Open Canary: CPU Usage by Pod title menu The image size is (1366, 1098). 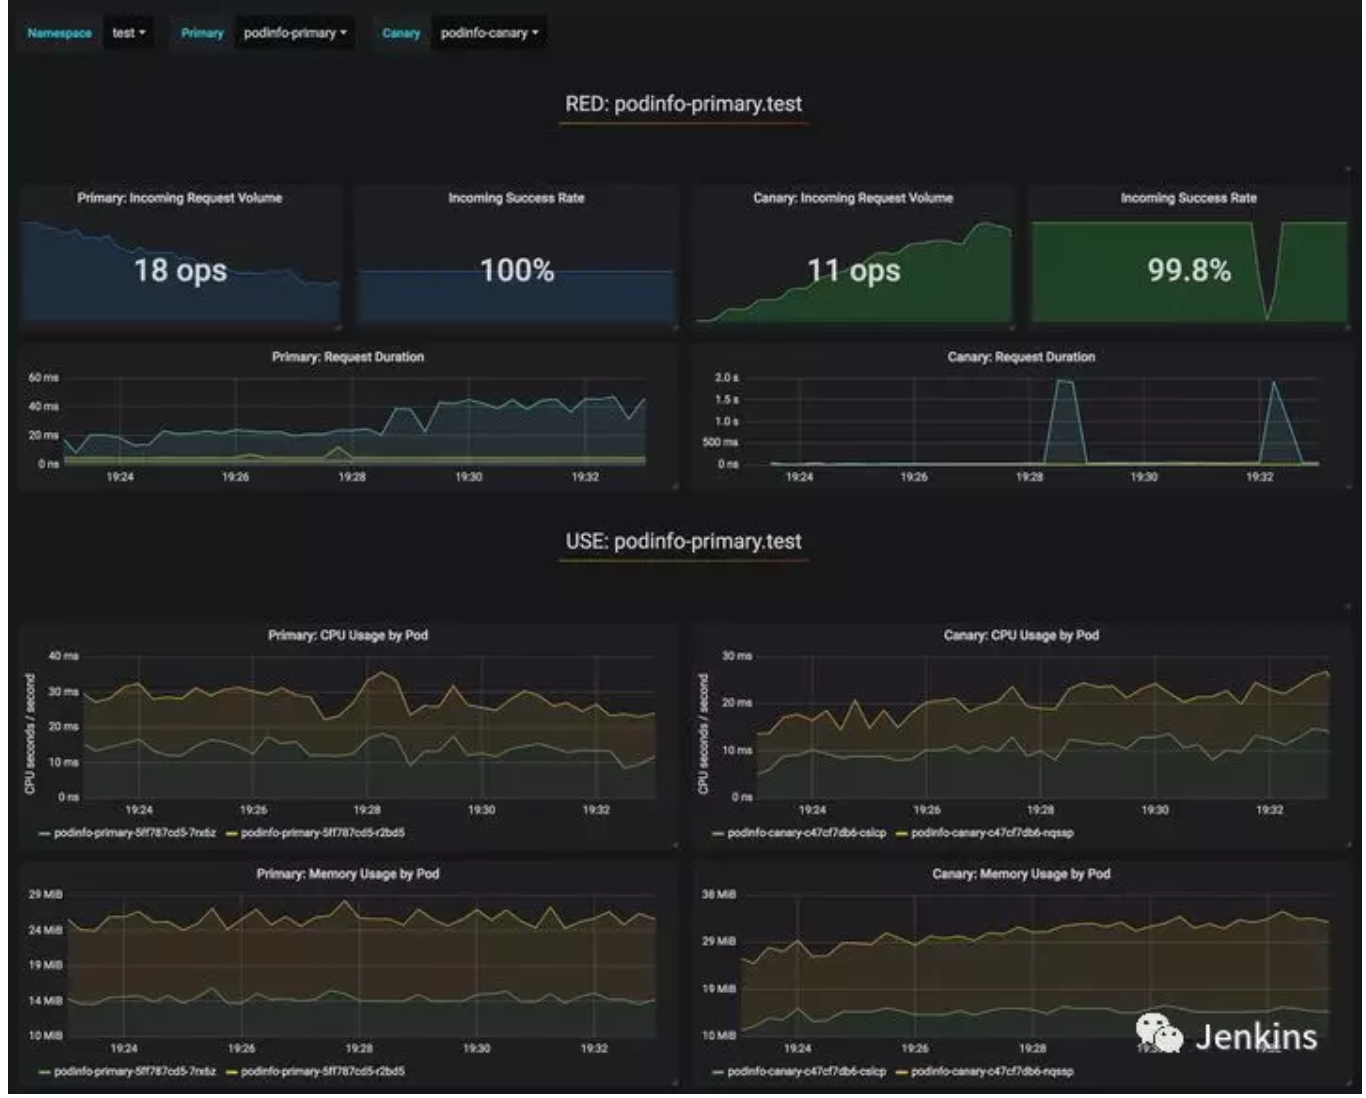tap(1021, 635)
